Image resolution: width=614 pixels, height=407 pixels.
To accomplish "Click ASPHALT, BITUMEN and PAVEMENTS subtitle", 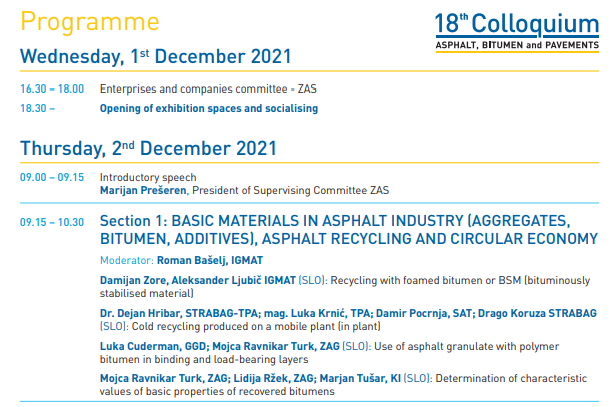I will 516,45.
